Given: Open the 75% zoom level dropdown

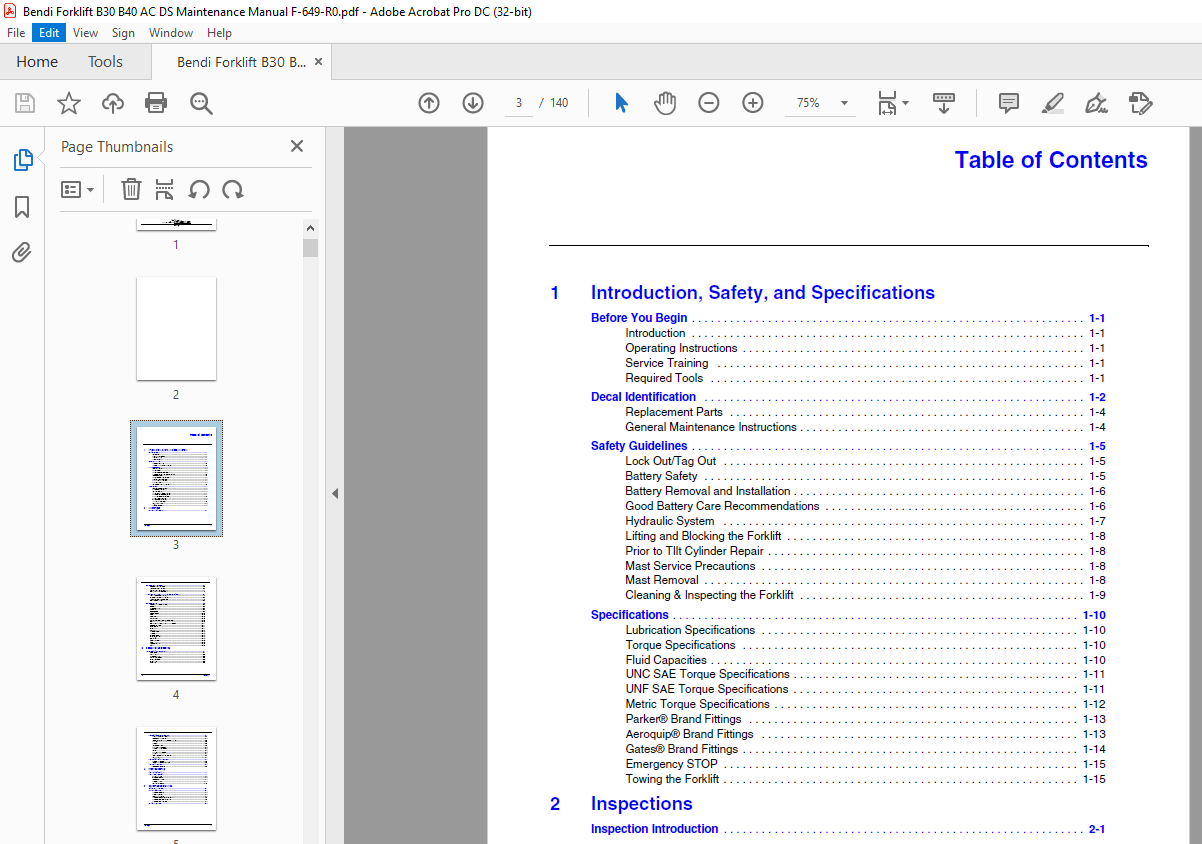Looking at the screenshot, I should click(822, 103).
